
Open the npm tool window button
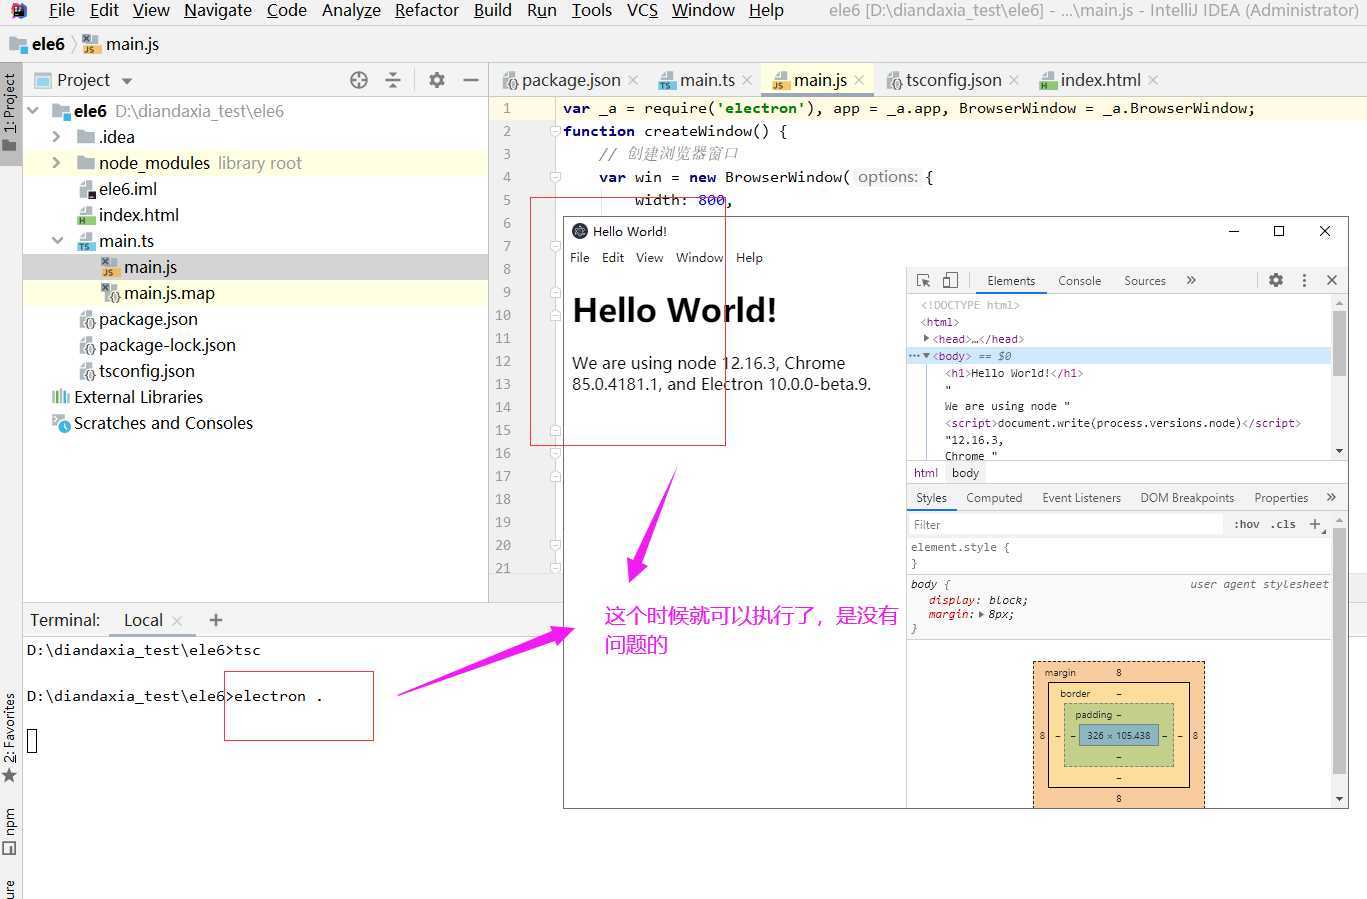[10, 832]
